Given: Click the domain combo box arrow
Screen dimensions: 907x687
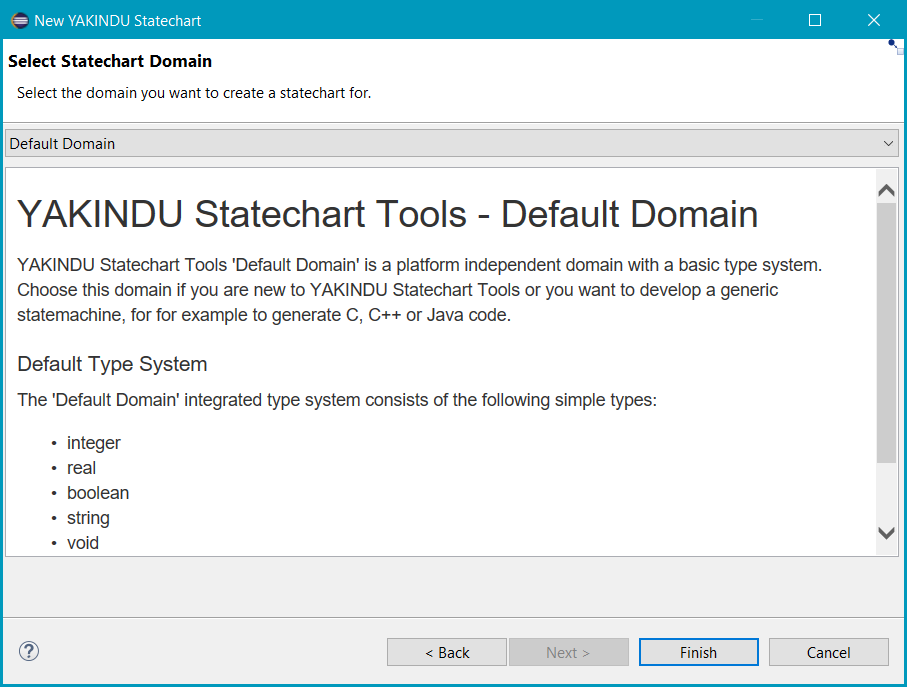Looking at the screenshot, I should point(888,143).
